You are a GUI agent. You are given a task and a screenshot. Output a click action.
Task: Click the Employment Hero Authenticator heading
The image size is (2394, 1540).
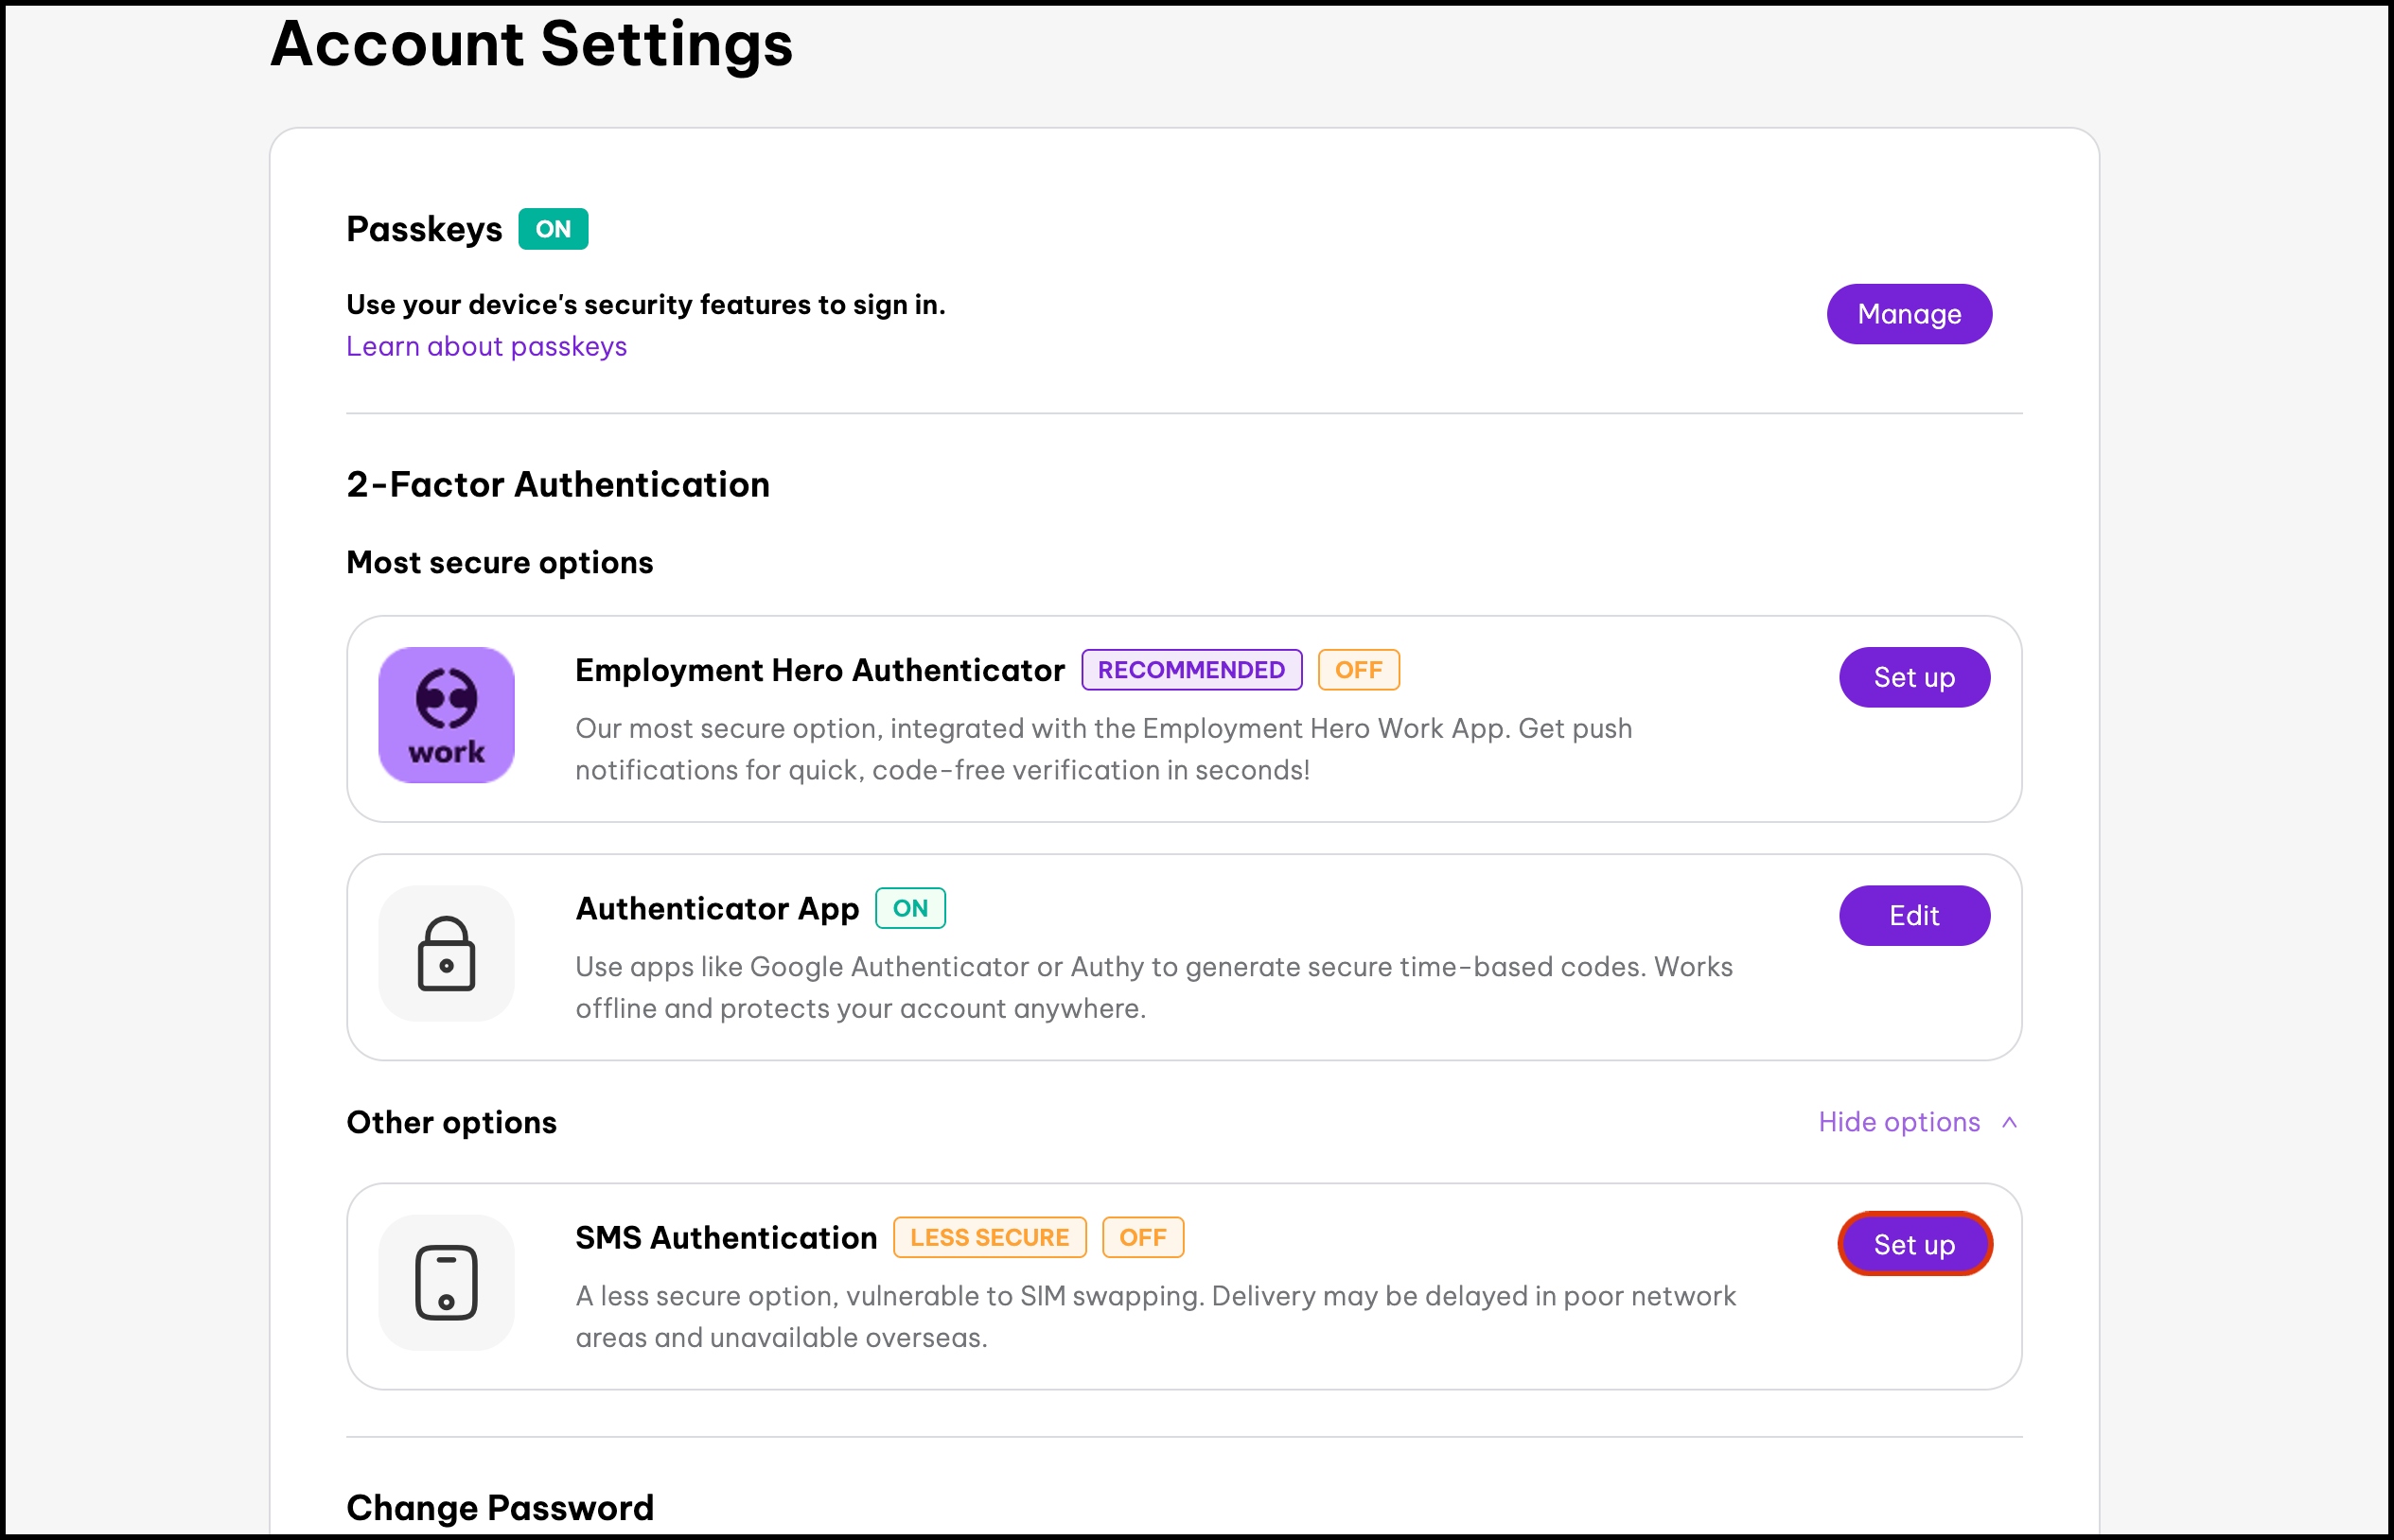(819, 670)
